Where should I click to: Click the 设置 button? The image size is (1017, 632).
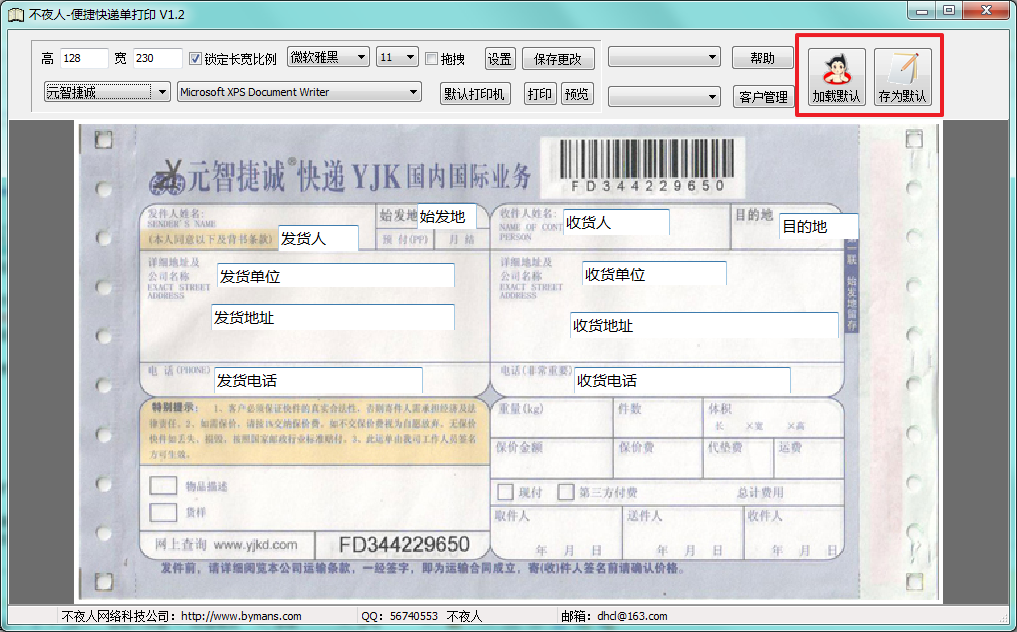click(500, 59)
